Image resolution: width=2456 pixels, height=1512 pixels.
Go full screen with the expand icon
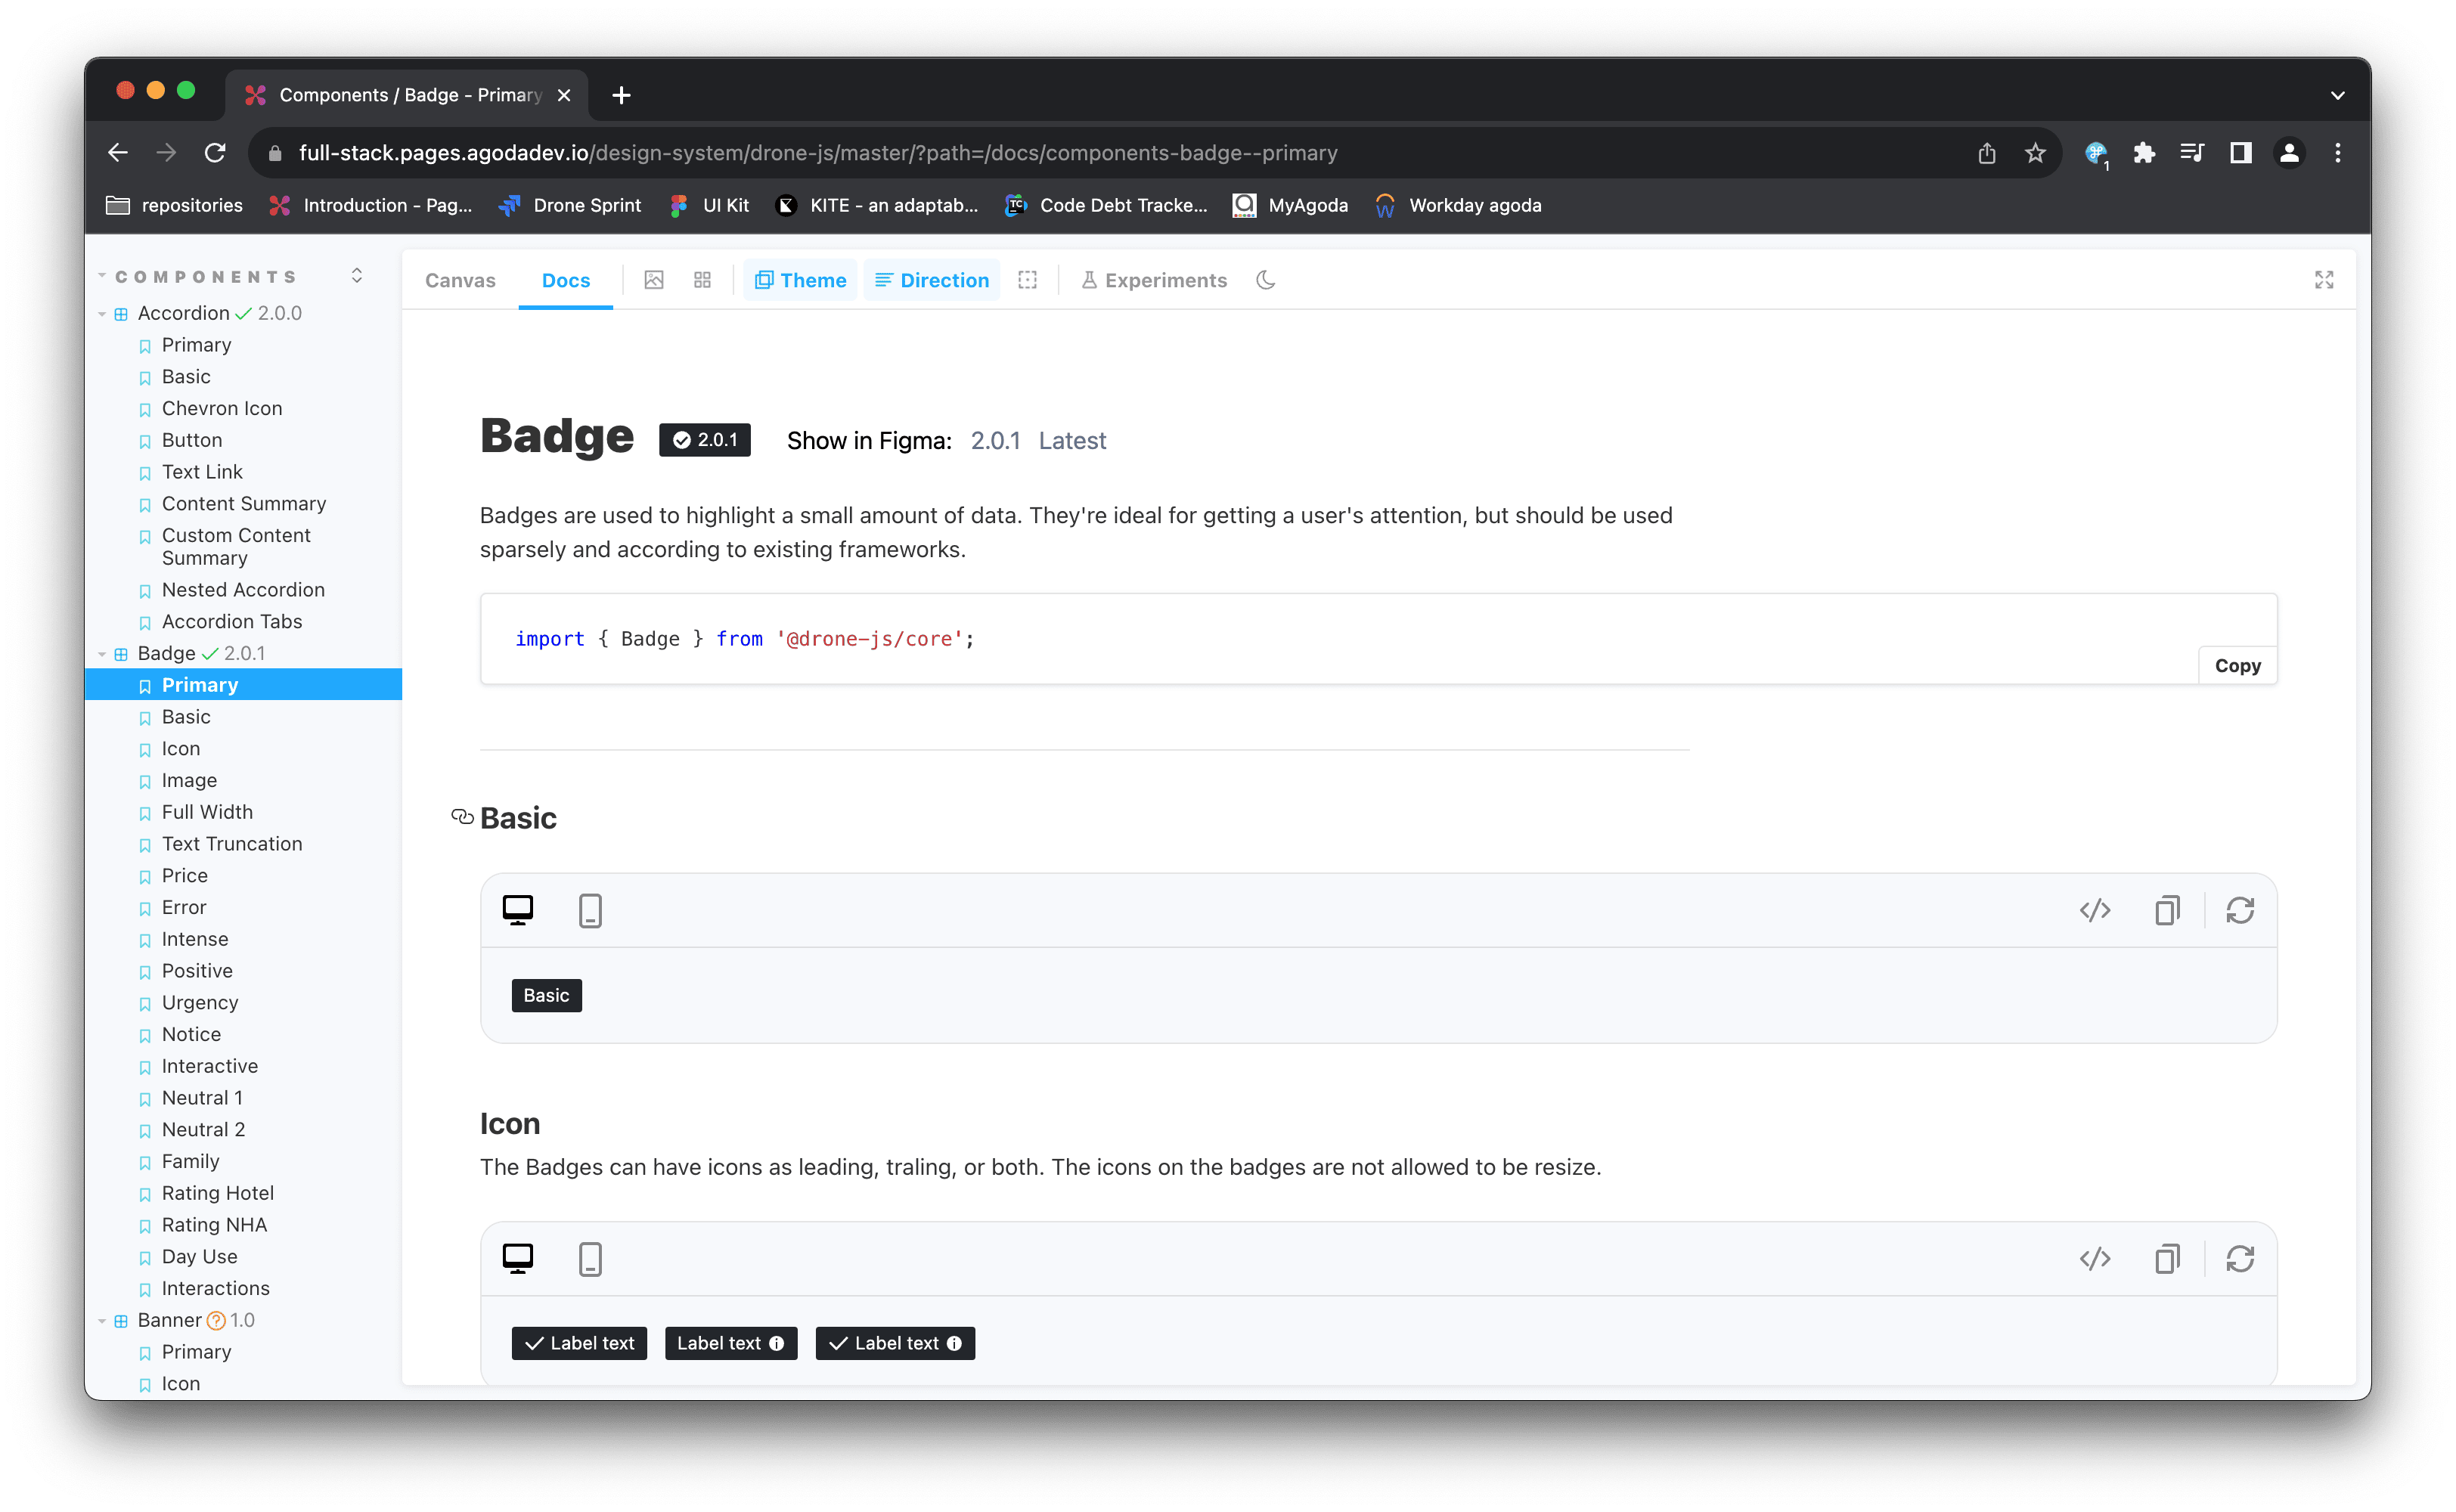coord(2323,280)
